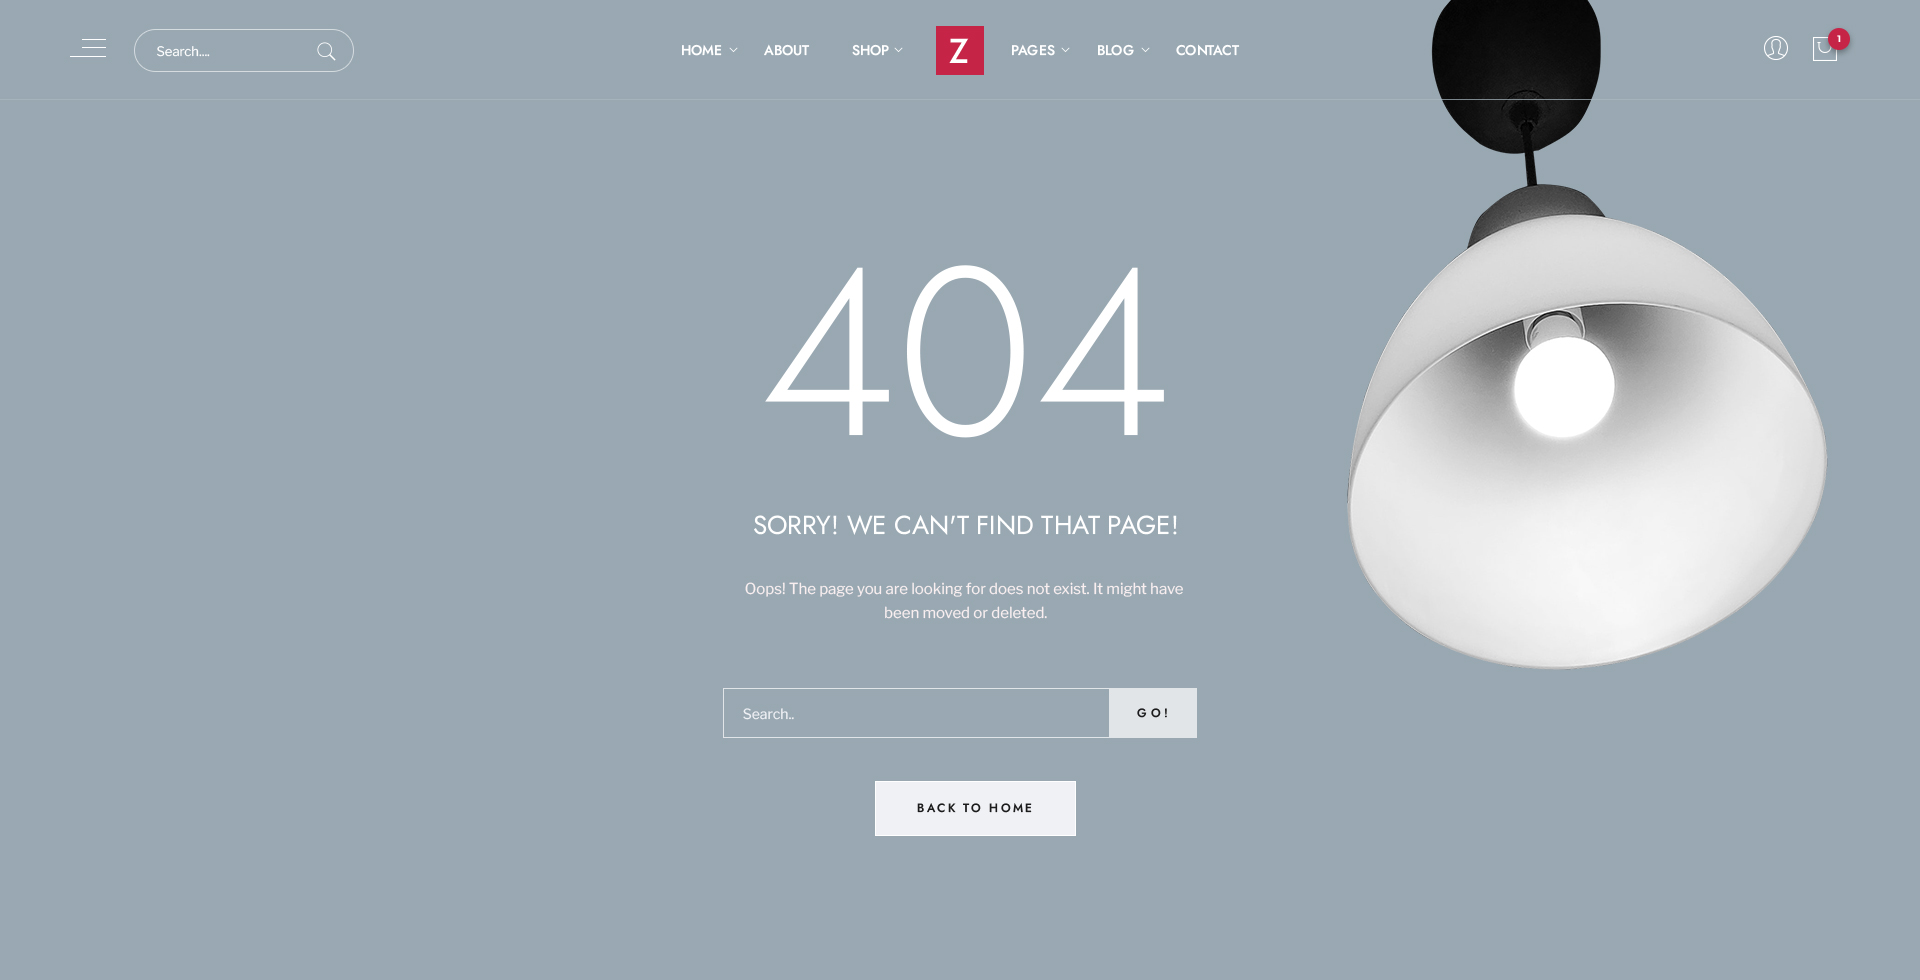
Task: Click the red Z logo
Action: tap(960, 50)
